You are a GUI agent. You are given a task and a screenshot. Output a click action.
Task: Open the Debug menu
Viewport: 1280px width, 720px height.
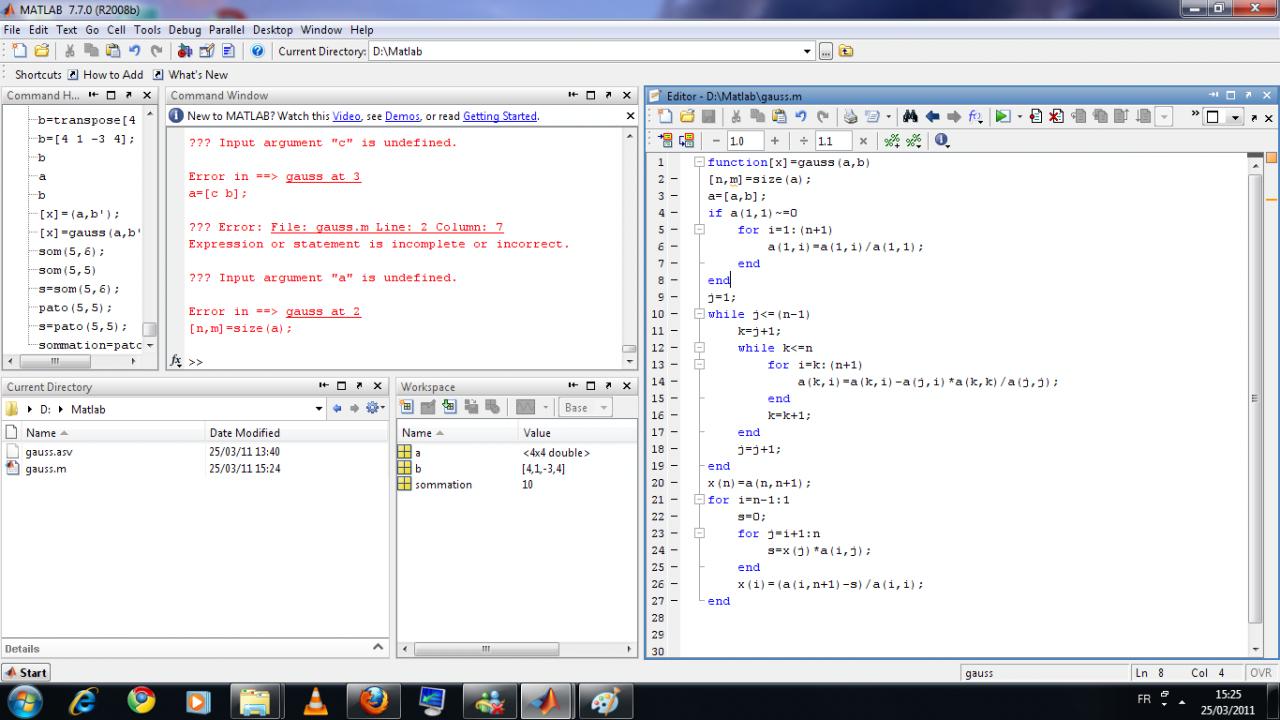[184, 30]
